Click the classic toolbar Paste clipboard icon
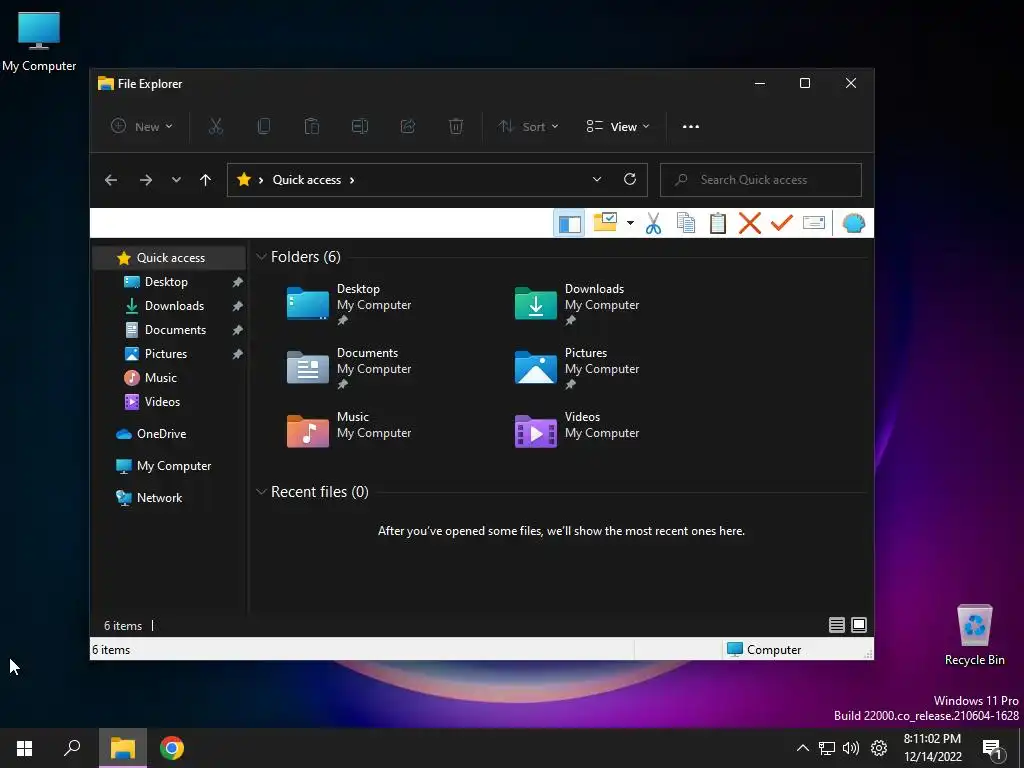This screenshot has width=1024, height=768. [x=718, y=223]
